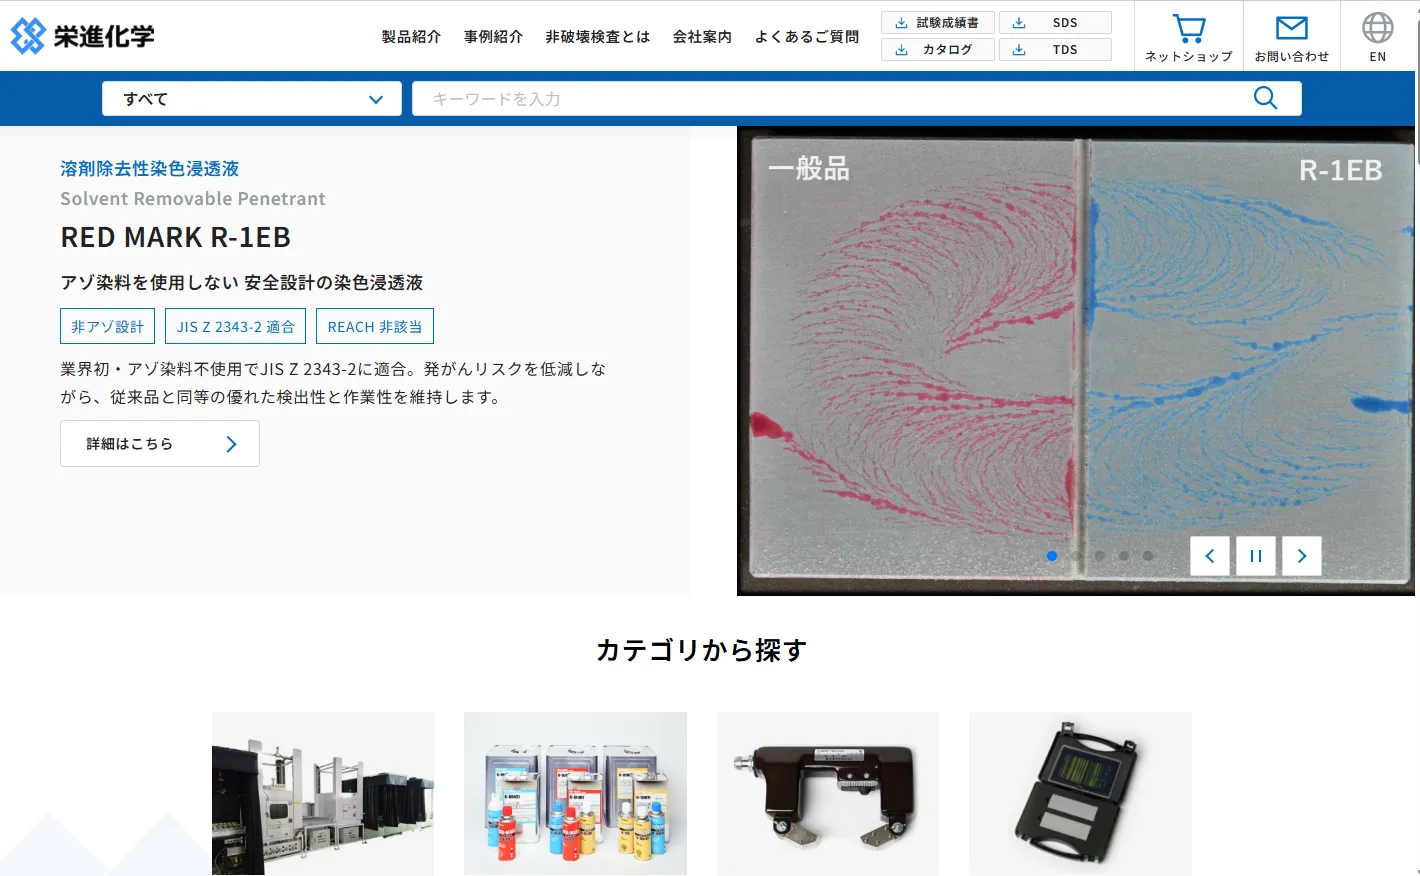The width and height of the screenshot is (1420, 876).
Task: Open 事例紹介 menu
Action: click(x=493, y=37)
